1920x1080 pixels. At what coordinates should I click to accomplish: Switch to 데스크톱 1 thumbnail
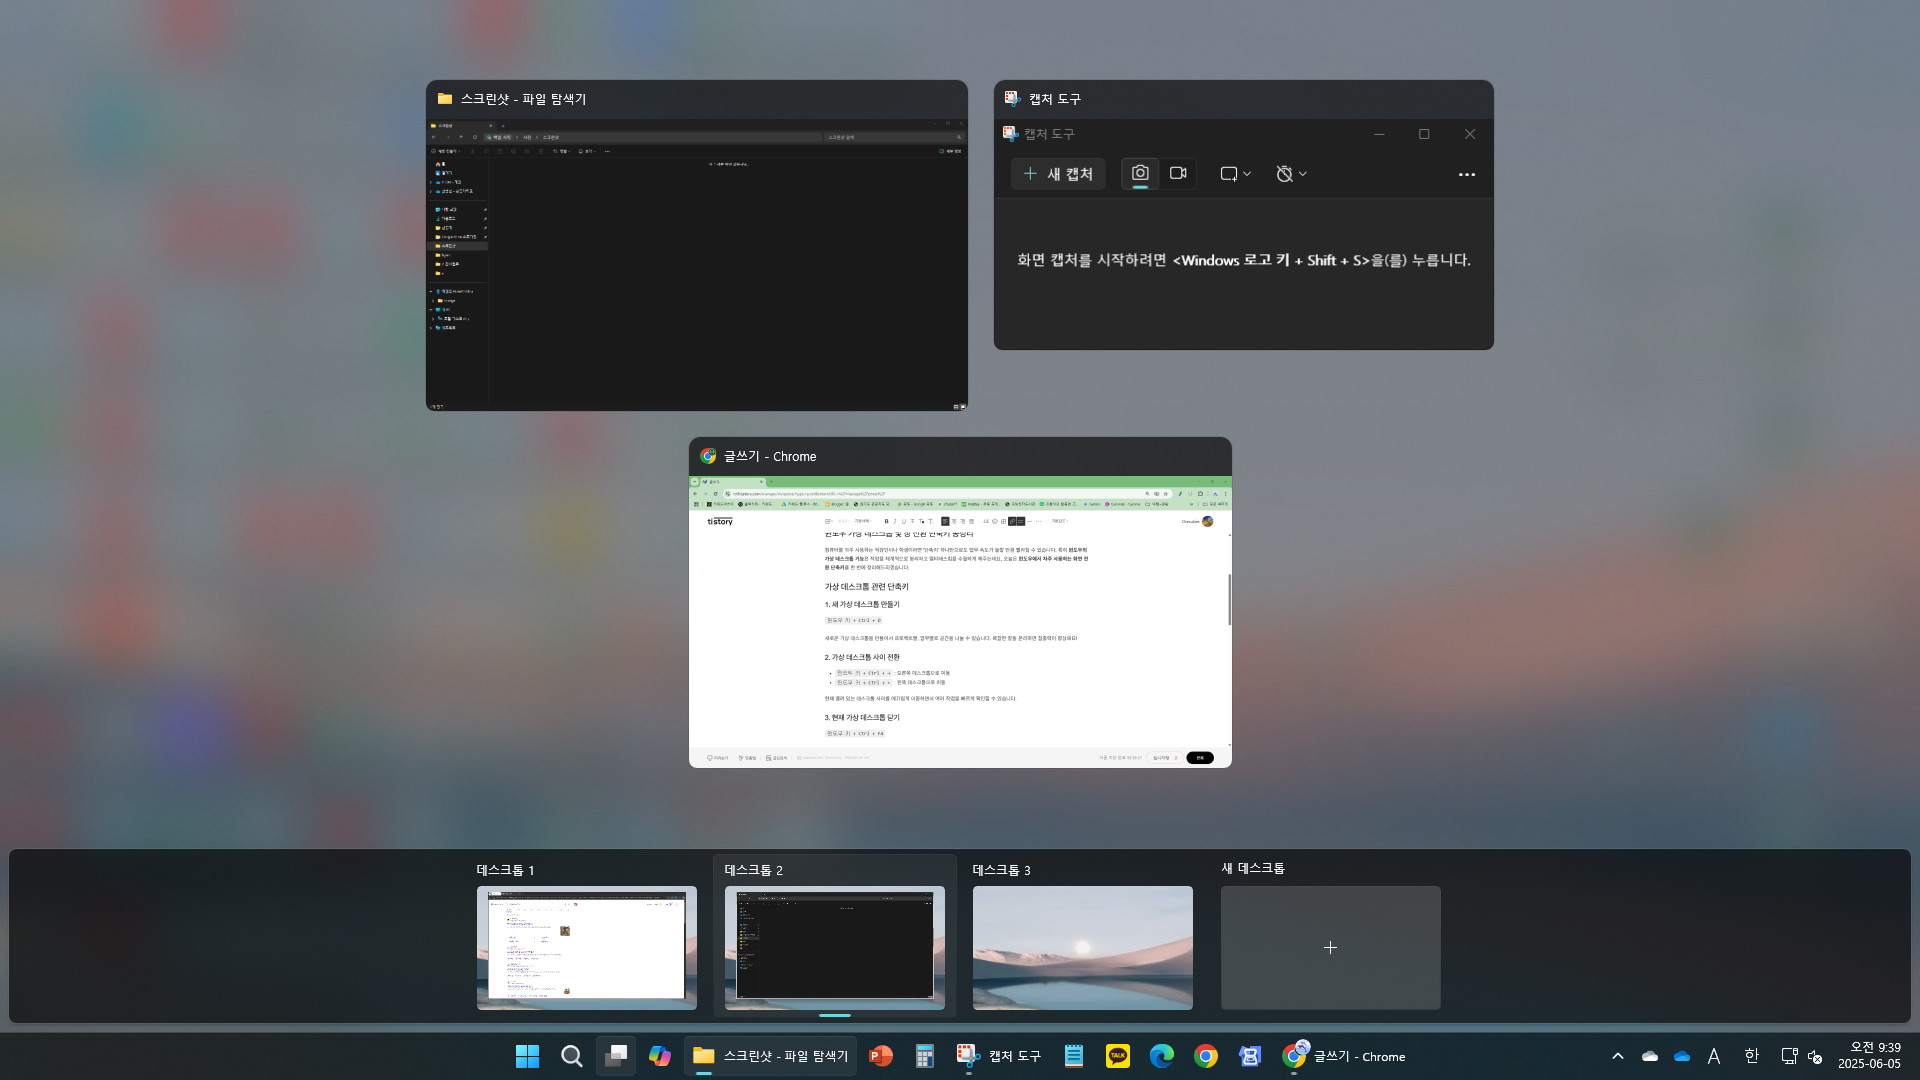click(x=586, y=947)
